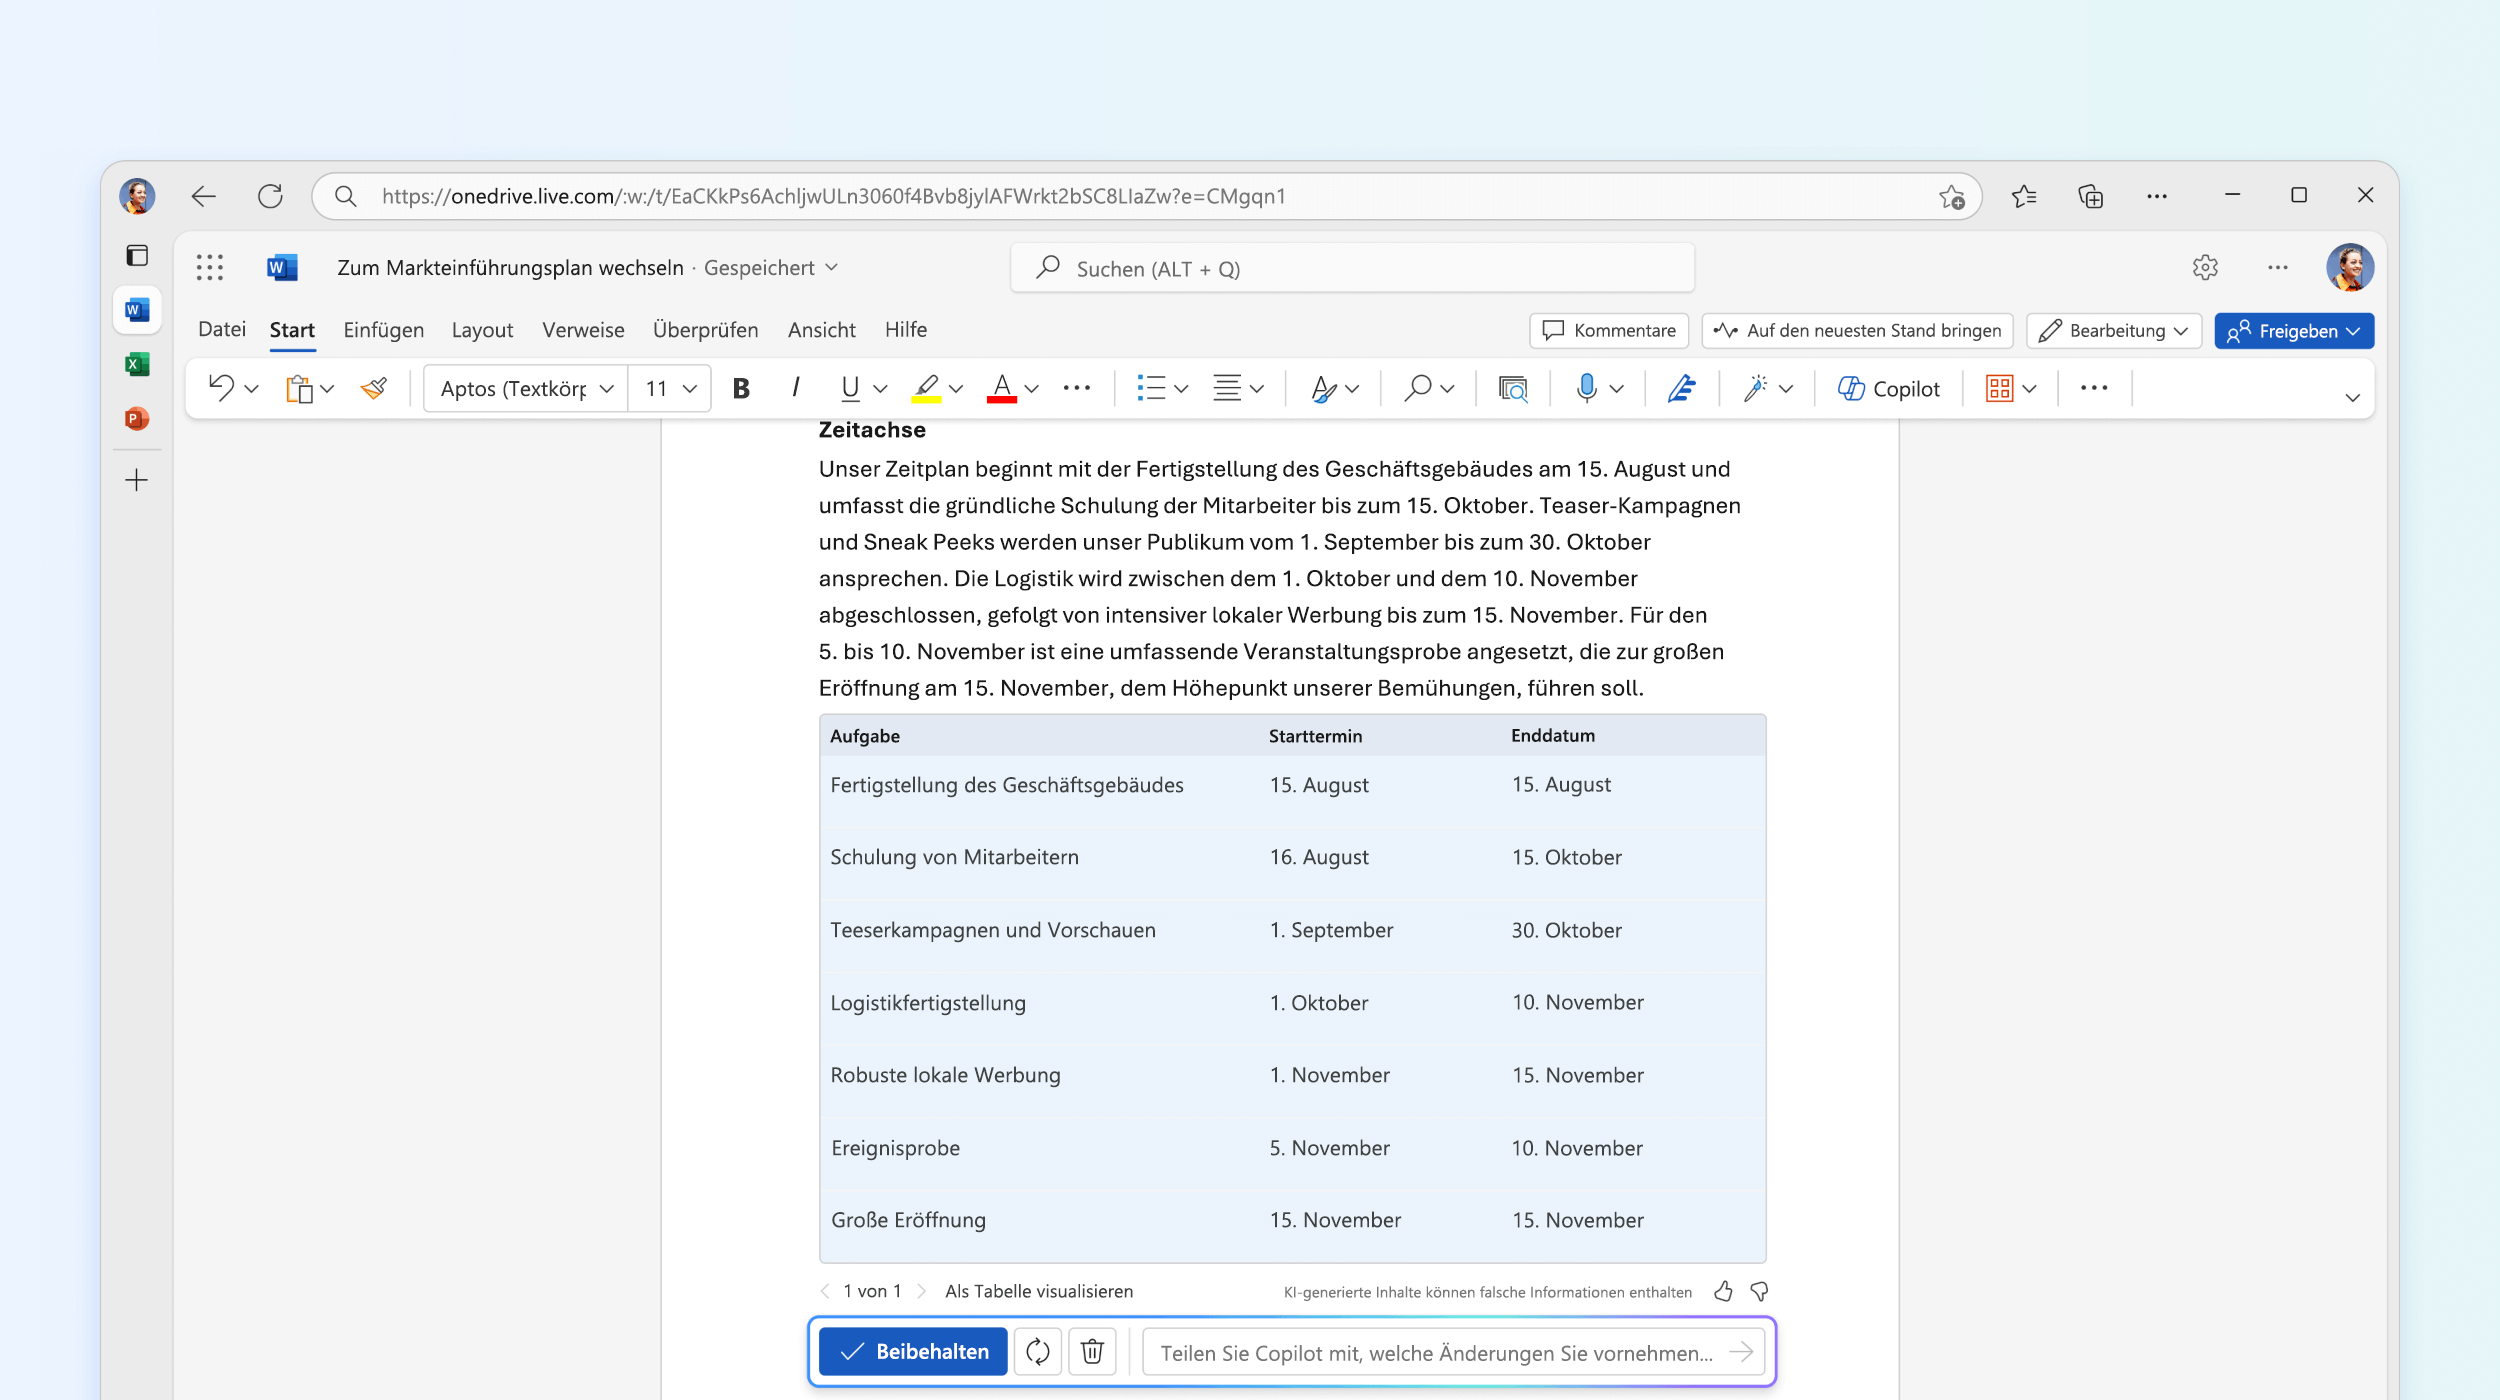The image size is (2500, 1400).
Task: Click the Designer magic wand icon
Action: coord(1755,388)
